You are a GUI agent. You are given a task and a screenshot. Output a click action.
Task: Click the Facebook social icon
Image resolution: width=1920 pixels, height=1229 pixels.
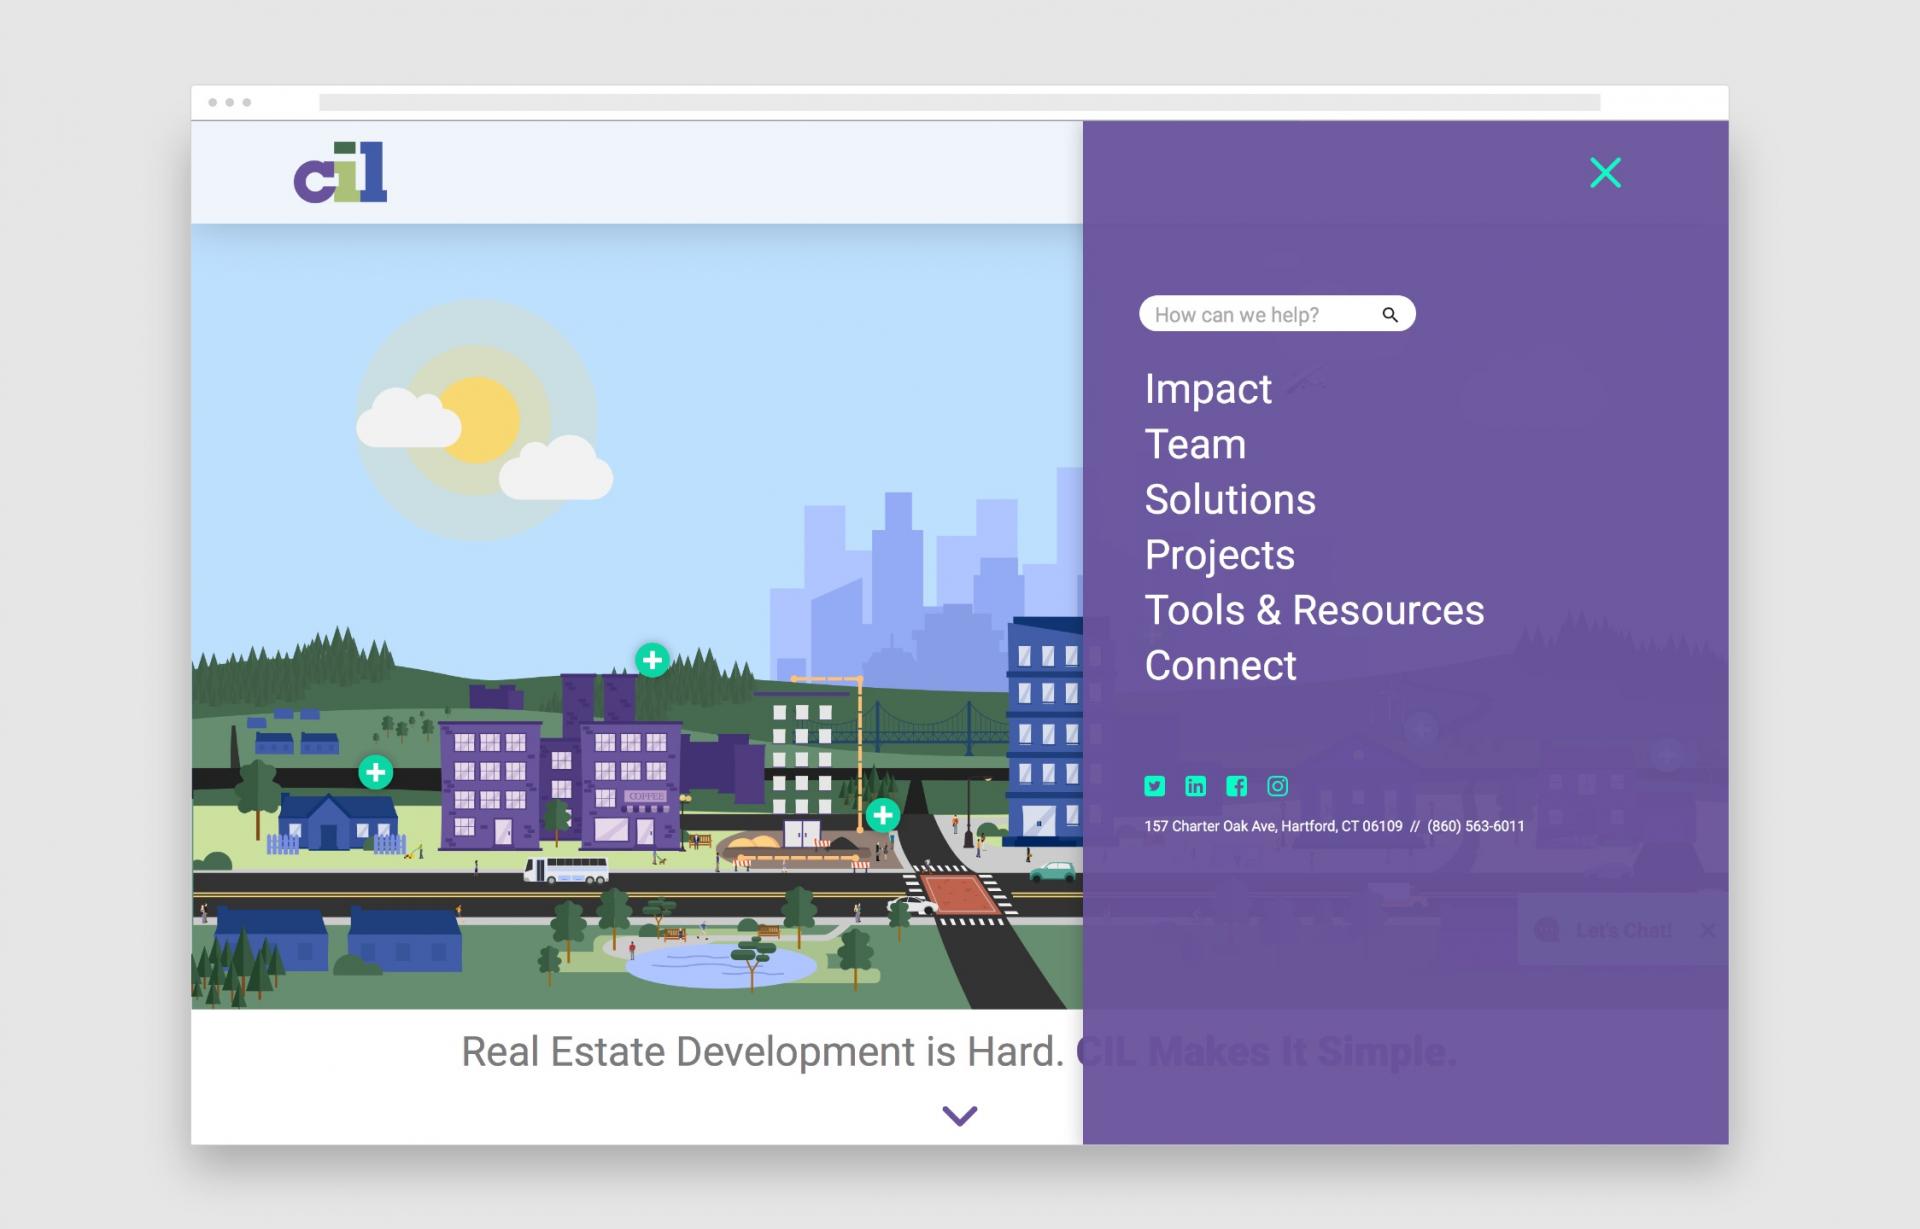(x=1237, y=787)
